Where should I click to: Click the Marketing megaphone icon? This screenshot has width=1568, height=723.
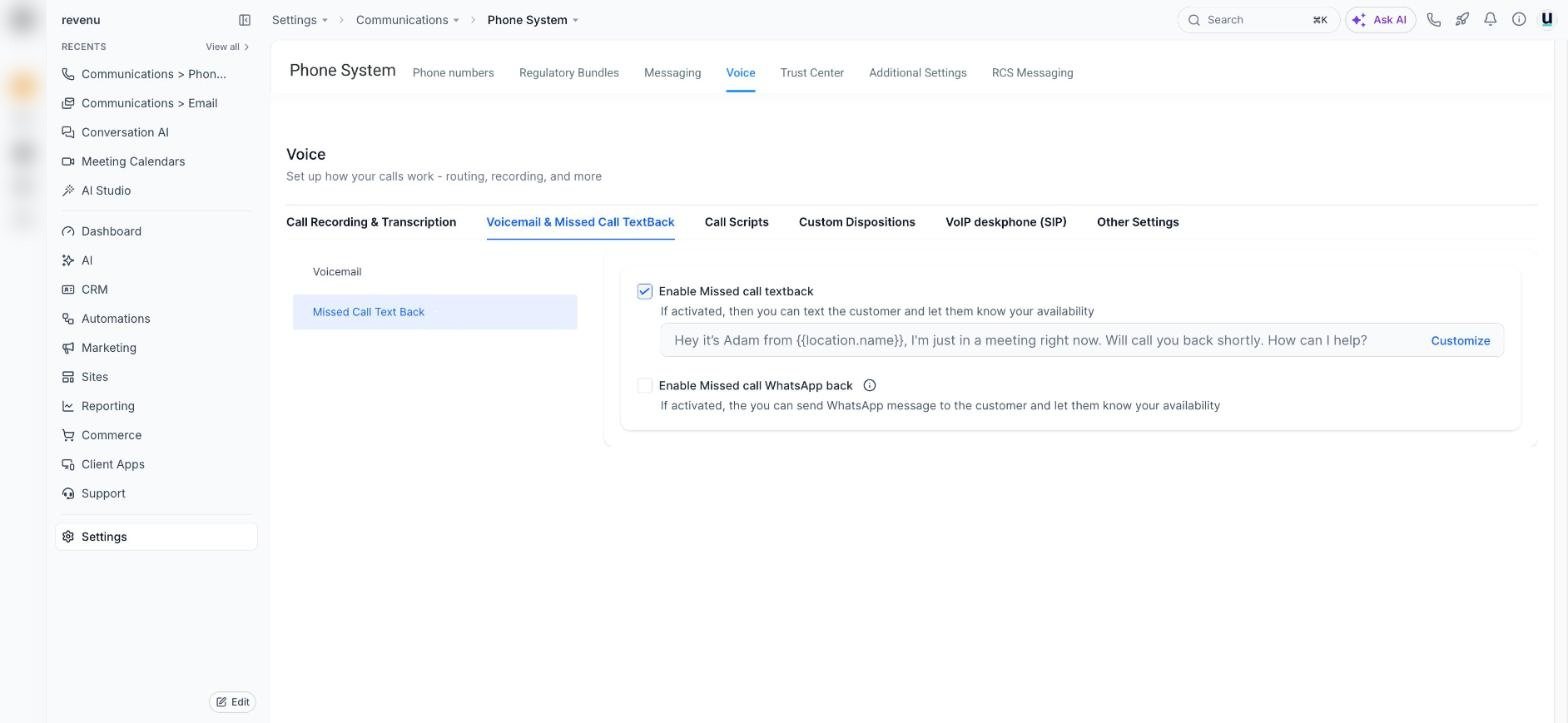point(68,348)
